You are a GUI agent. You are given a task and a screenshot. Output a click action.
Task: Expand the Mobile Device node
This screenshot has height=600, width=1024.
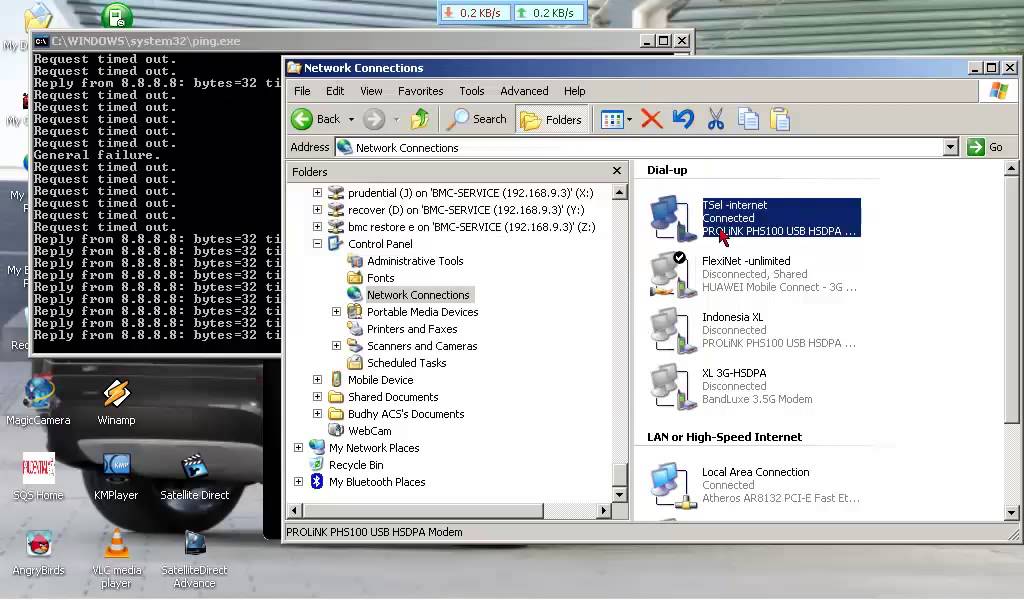(x=317, y=379)
